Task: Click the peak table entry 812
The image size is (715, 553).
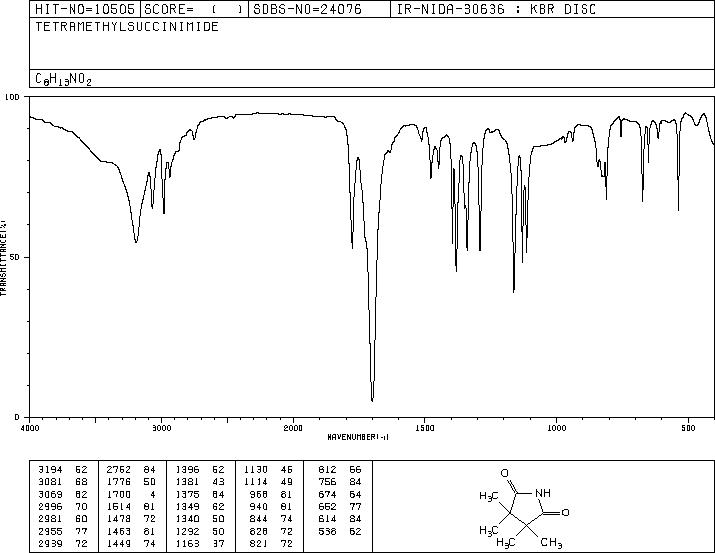Action: (x=327, y=470)
